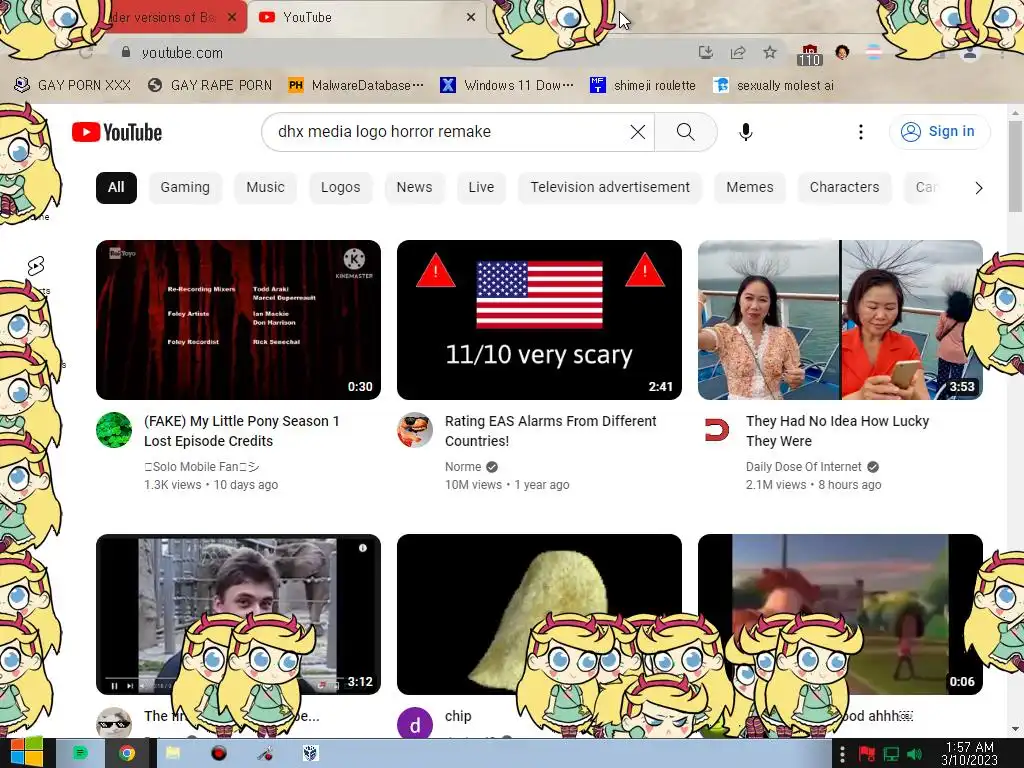The height and width of the screenshot is (768, 1024).
Task: Open the shimeji roulette bookmark
Action: [x=643, y=86]
